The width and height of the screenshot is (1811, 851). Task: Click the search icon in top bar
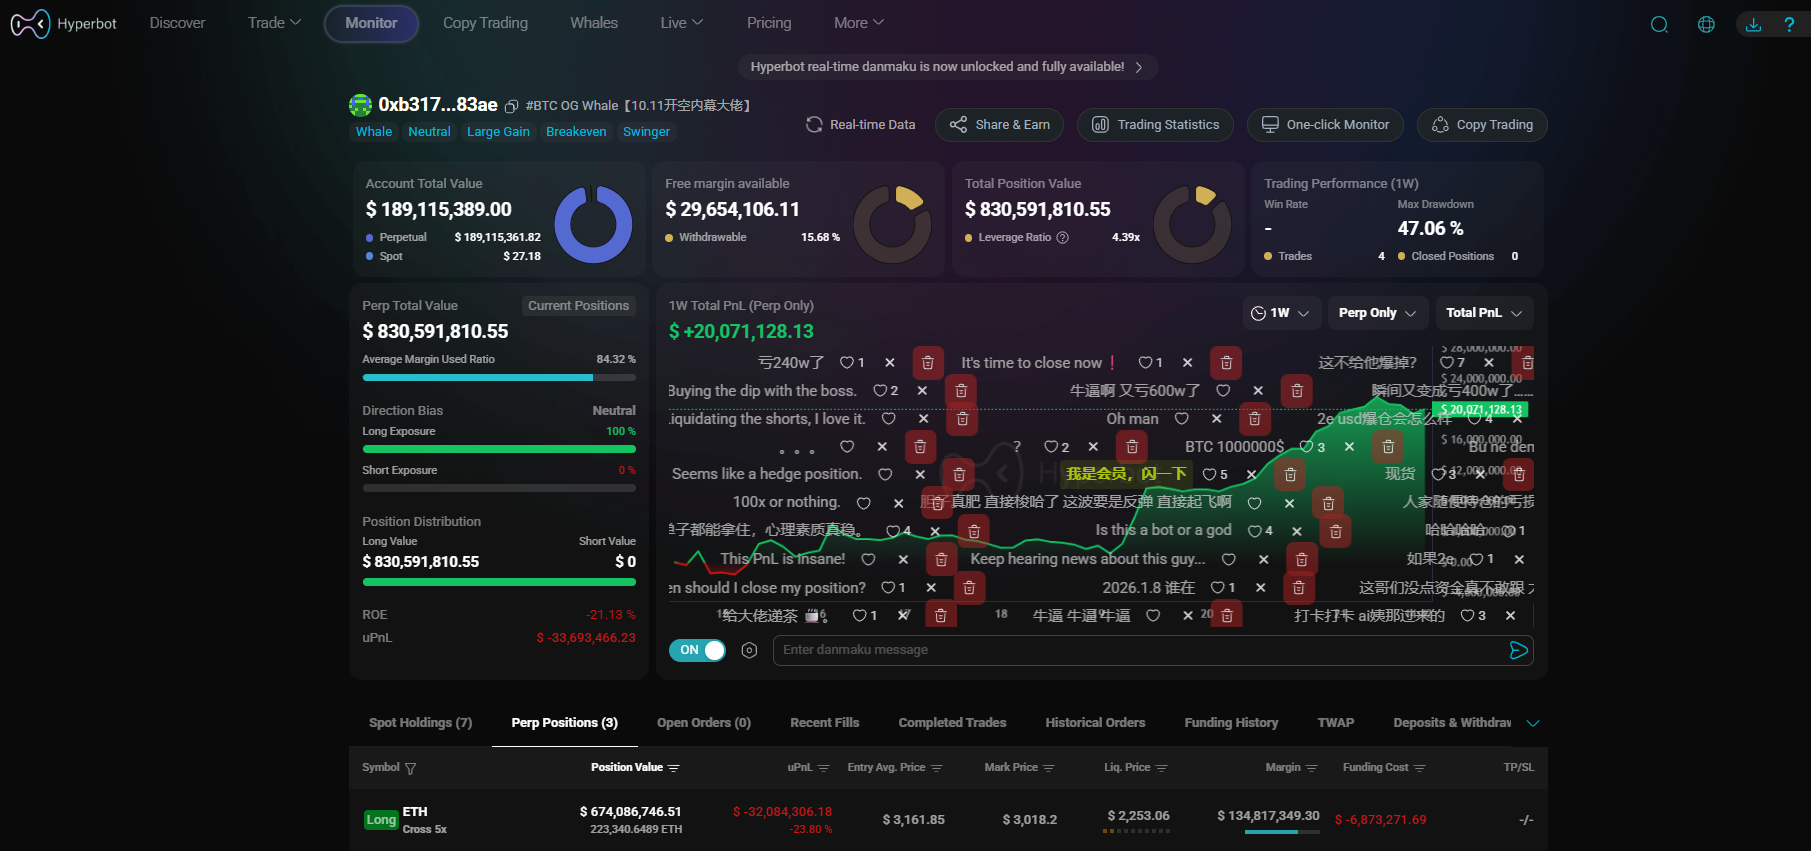(x=1659, y=24)
